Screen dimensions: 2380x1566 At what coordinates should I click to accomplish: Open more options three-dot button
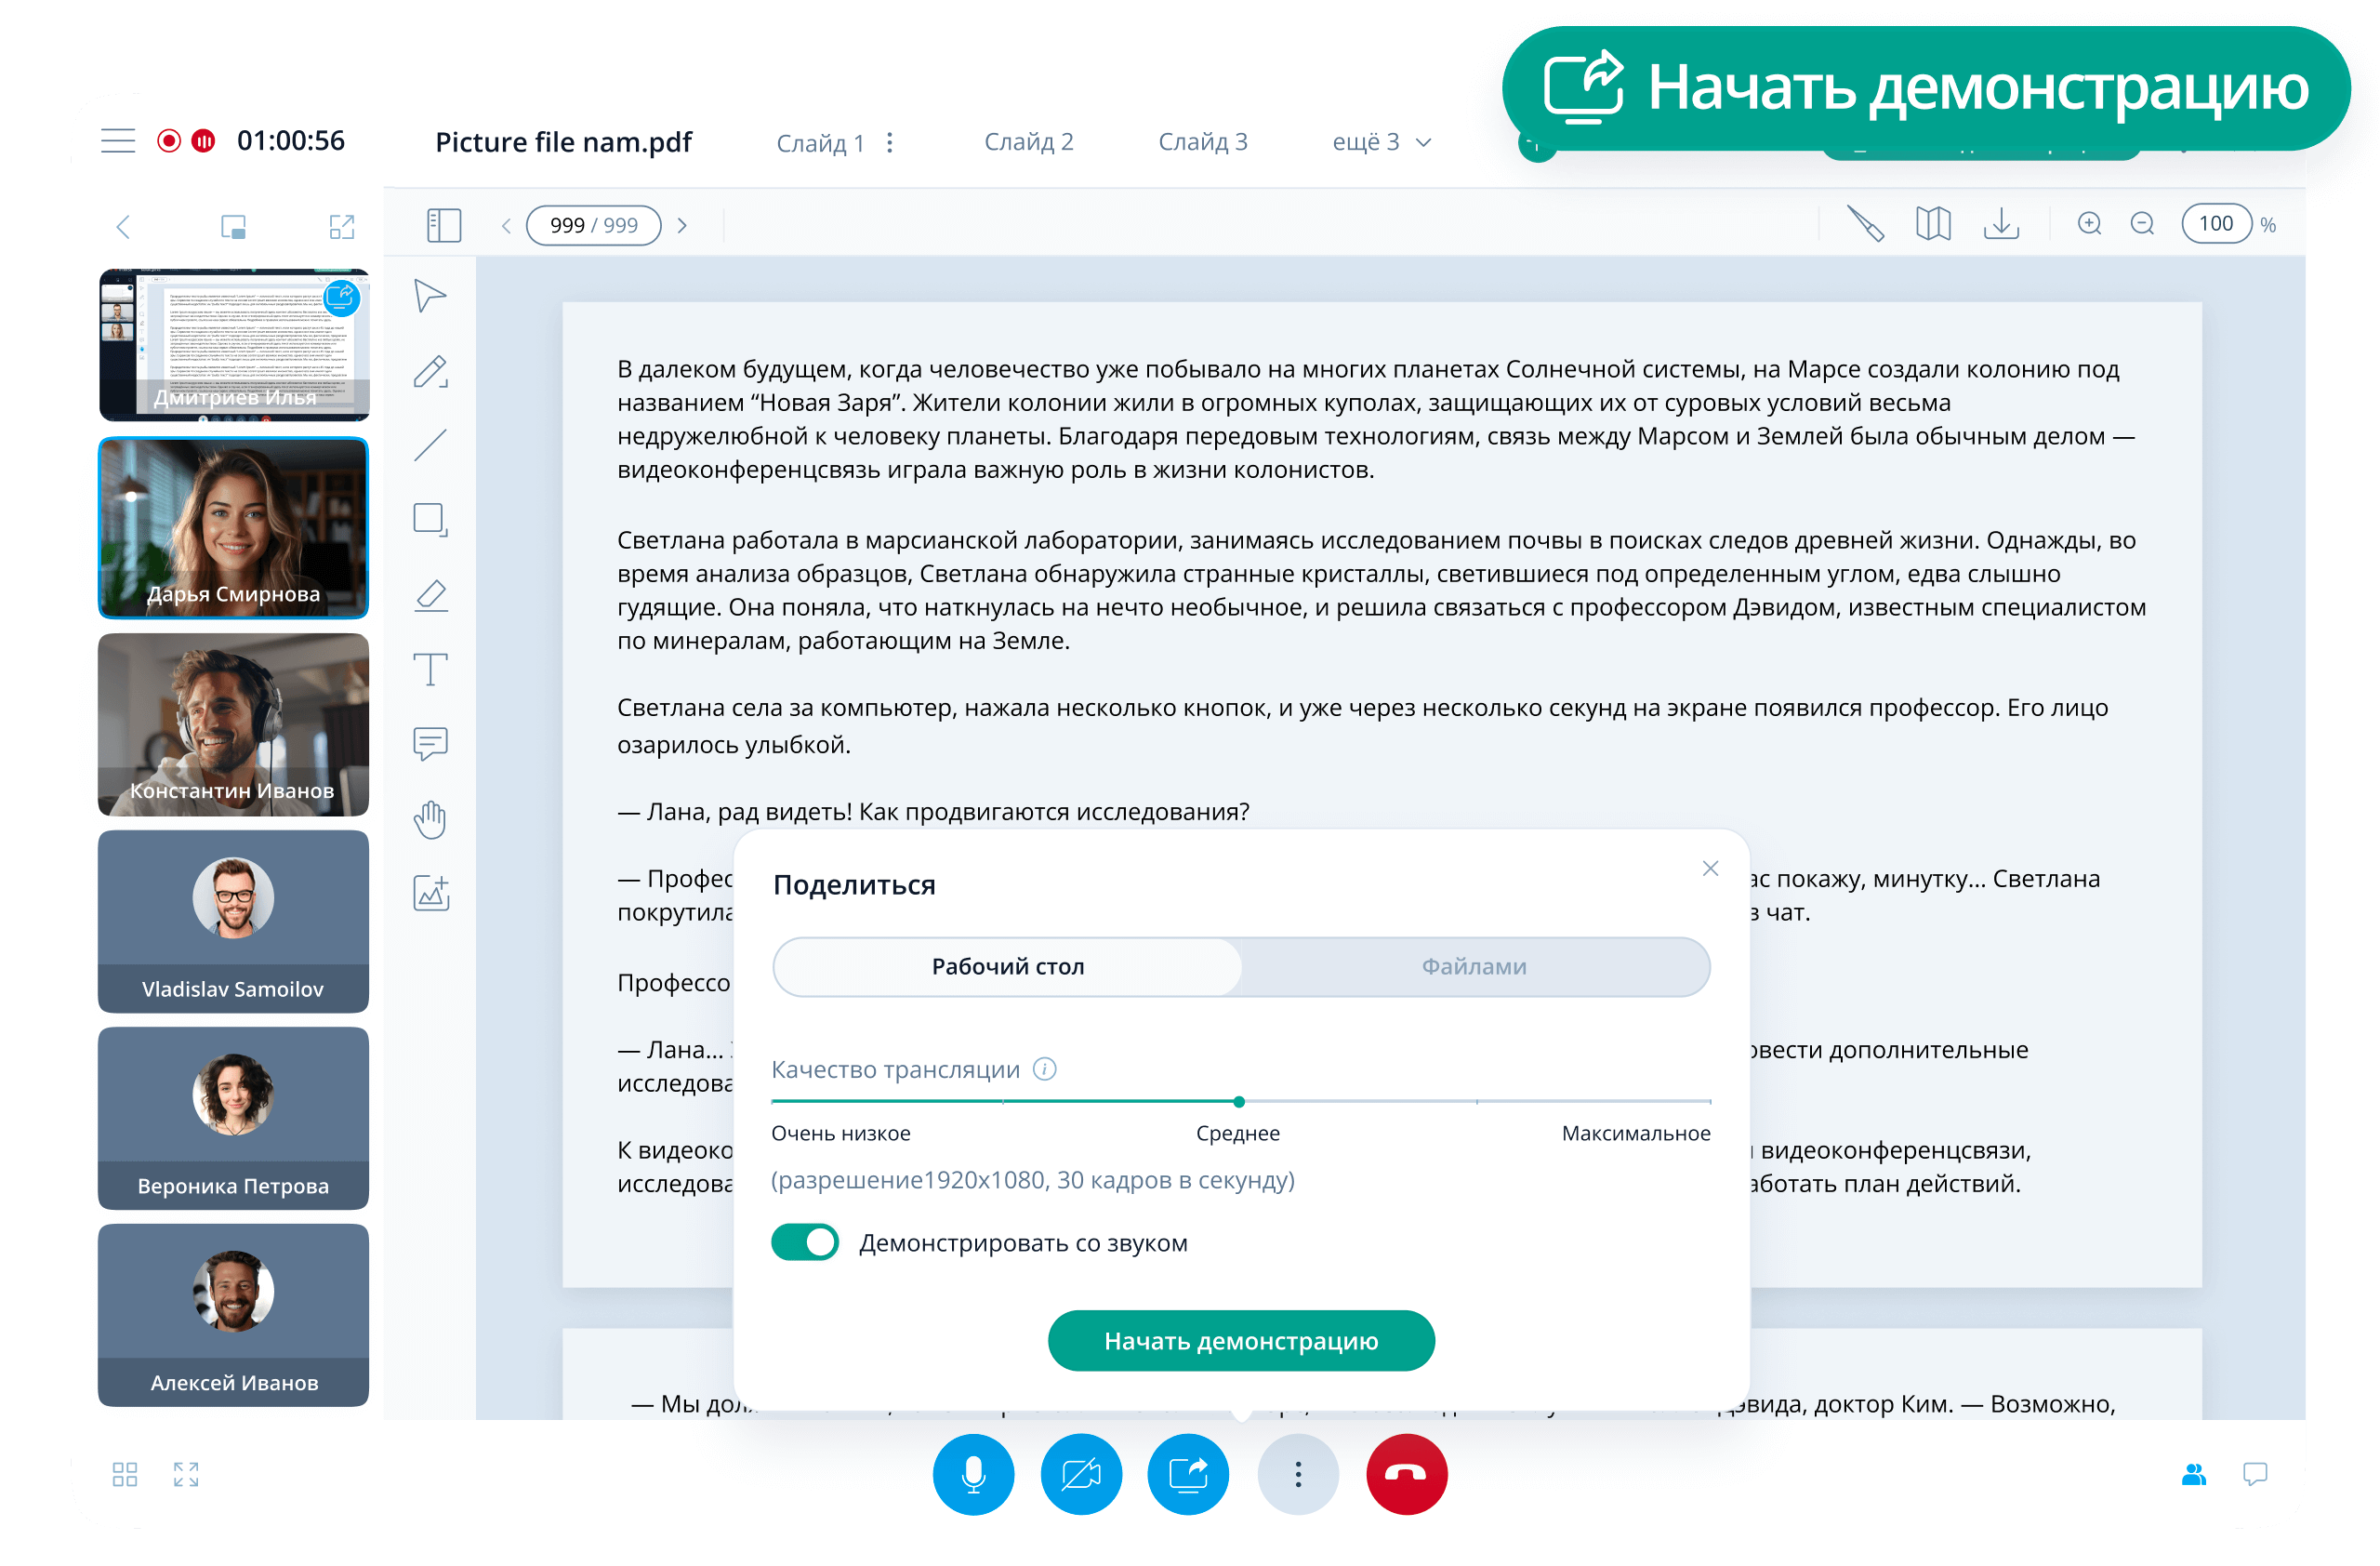[x=1298, y=1474]
